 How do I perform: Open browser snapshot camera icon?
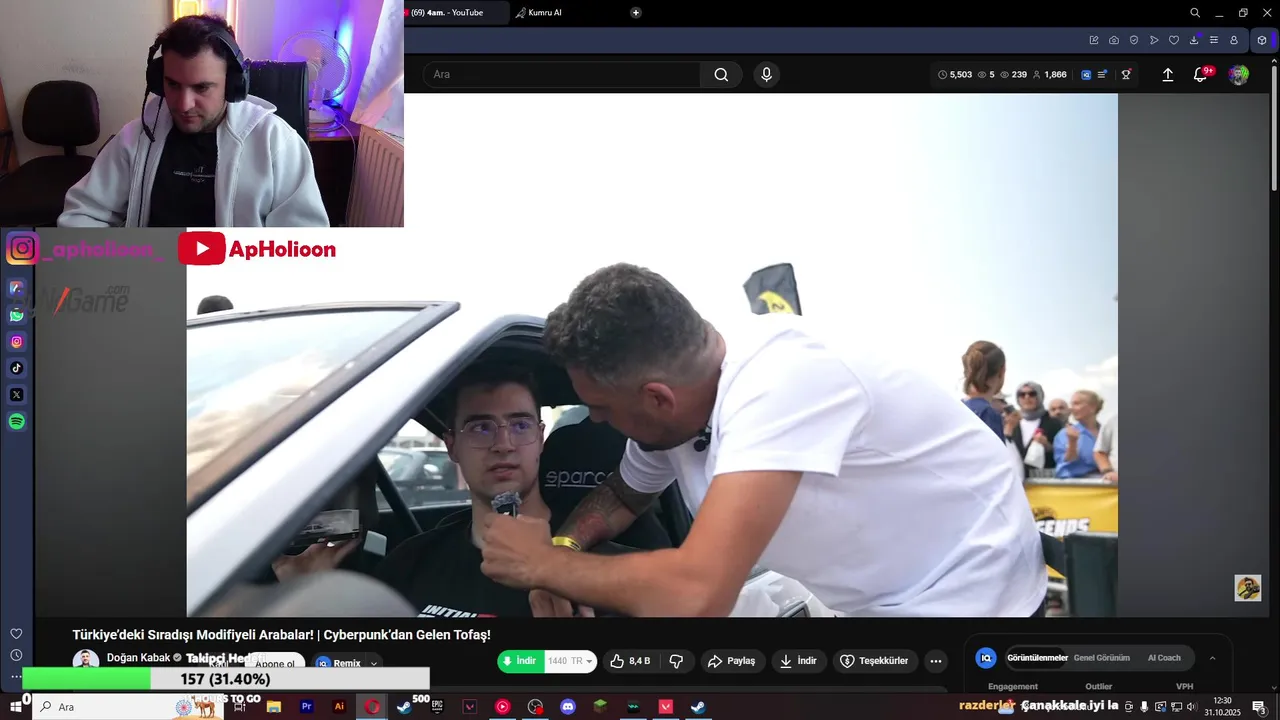tap(1114, 40)
